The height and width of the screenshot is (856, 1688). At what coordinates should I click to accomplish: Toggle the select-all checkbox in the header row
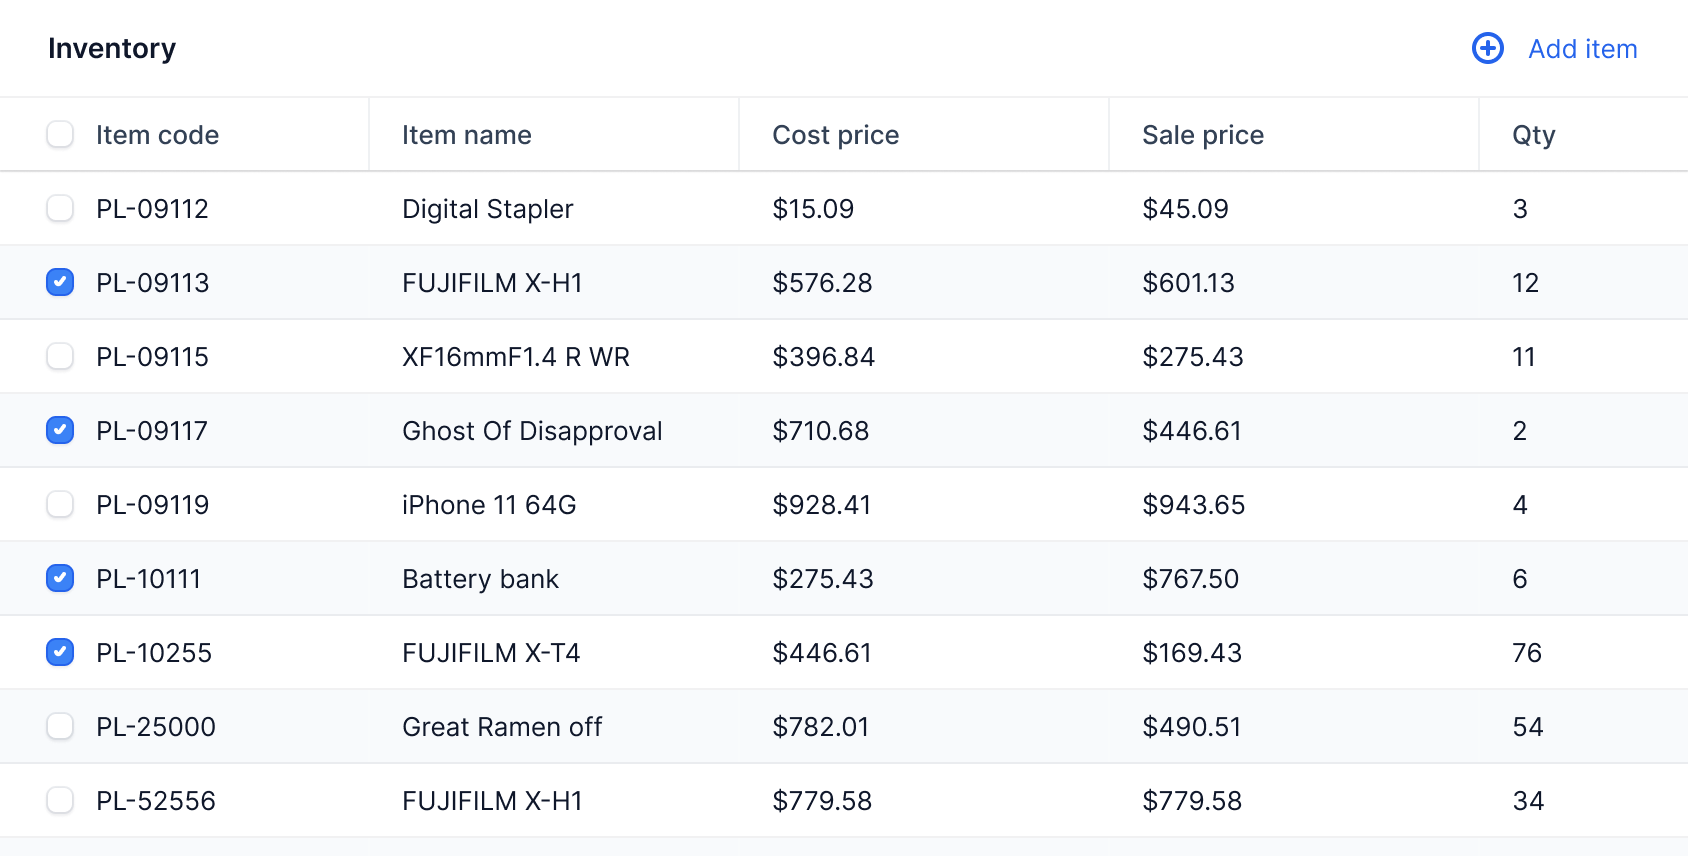point(60,134)
